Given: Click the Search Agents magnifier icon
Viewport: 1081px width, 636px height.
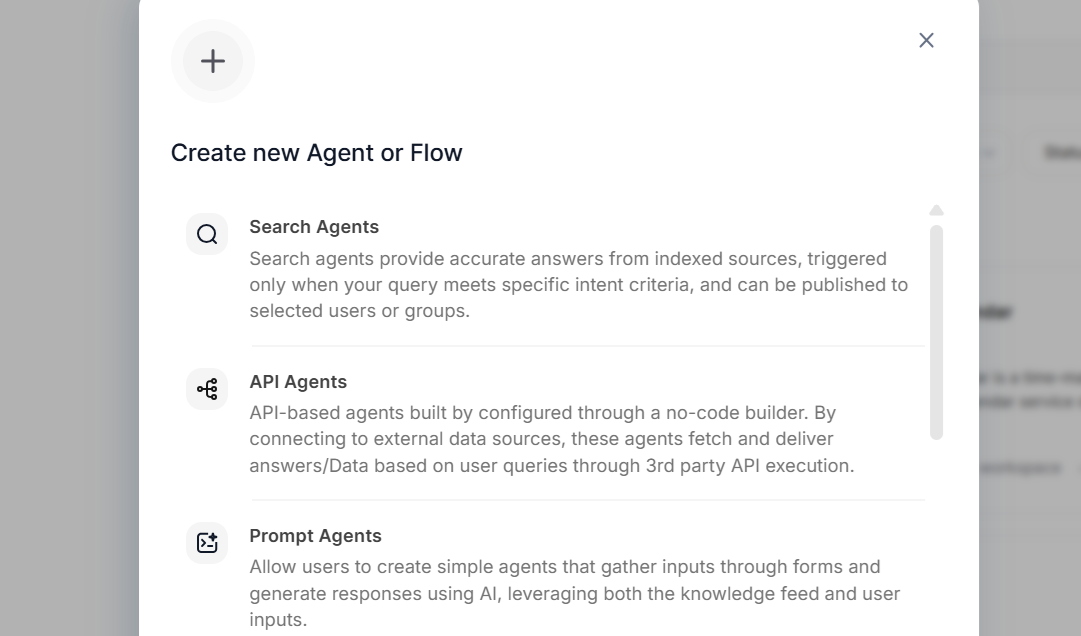Looking at the screenshot, I should 207,234.
